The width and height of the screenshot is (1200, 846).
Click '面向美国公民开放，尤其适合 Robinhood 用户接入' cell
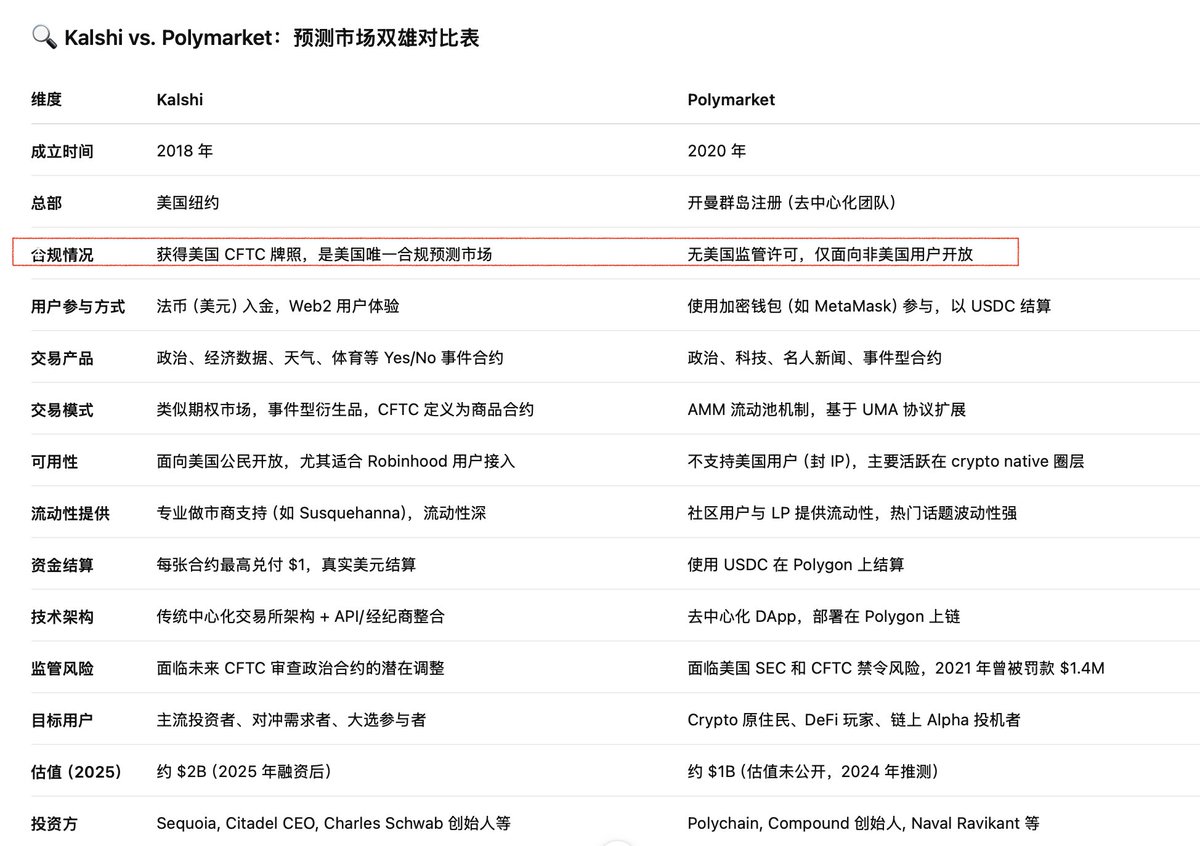[336, 462]
